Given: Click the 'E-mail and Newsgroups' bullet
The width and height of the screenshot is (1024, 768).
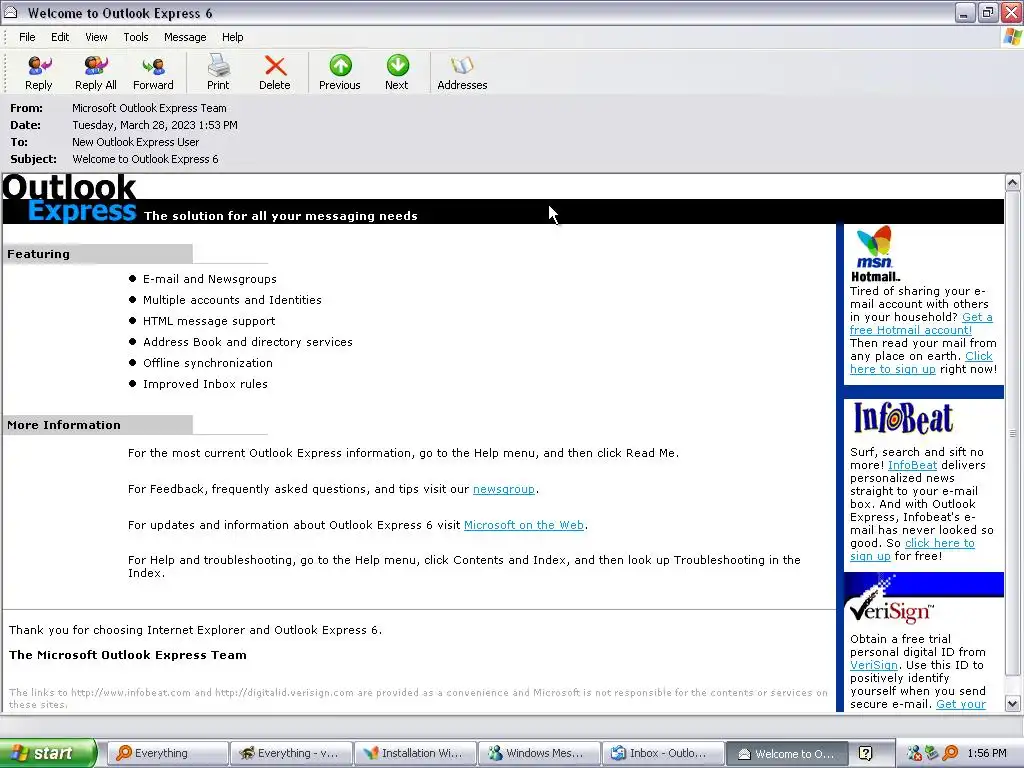Looking at the screenshot, I should tap(210, 279).
